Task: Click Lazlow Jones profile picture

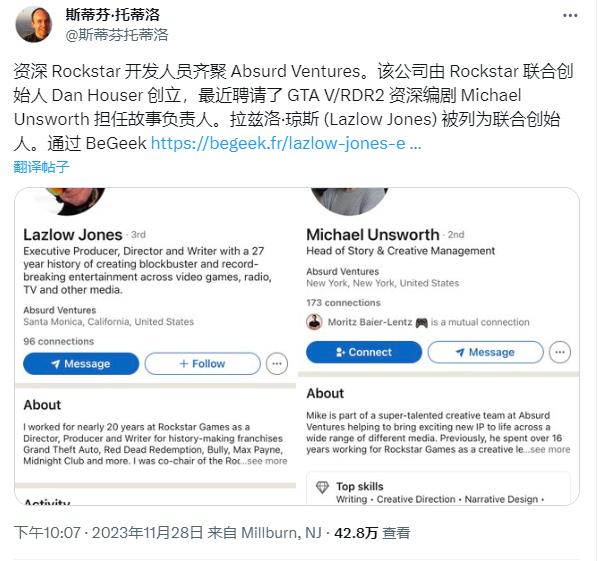Action: coord(76,200)
